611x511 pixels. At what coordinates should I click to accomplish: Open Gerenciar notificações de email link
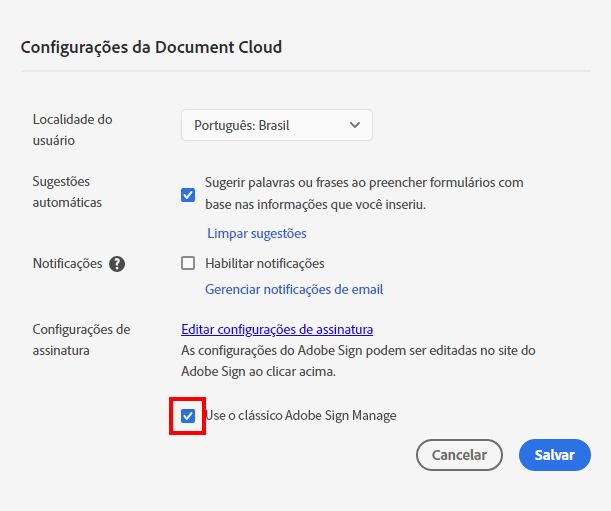click(294, 289)
